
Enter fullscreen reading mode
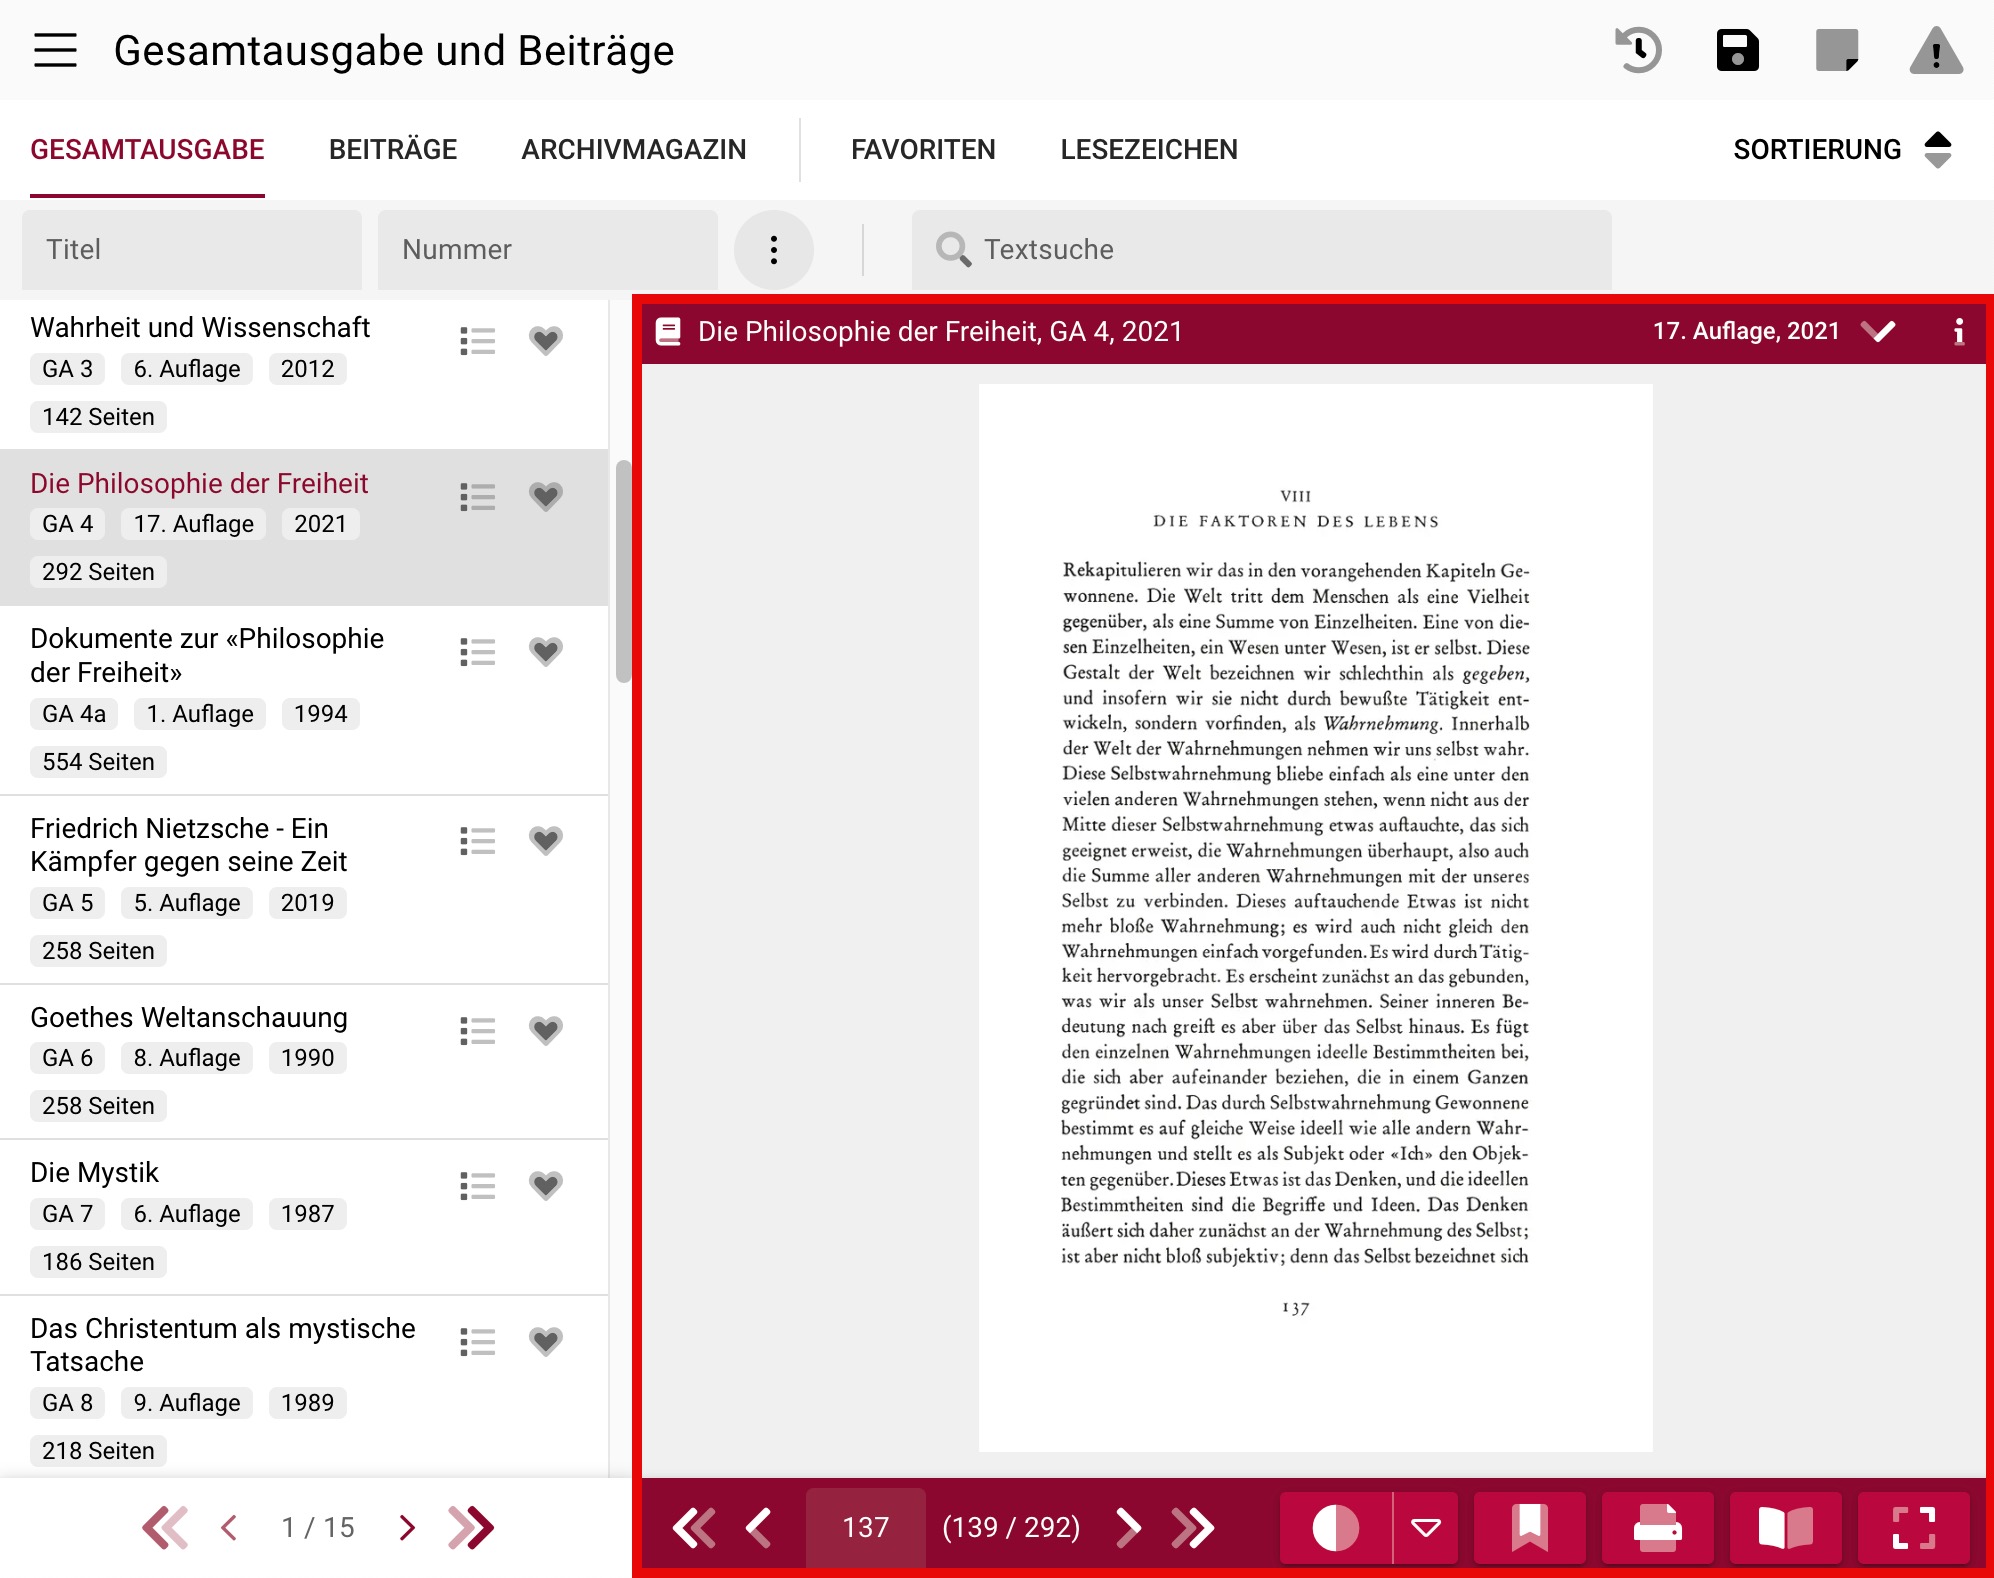1913,1527
